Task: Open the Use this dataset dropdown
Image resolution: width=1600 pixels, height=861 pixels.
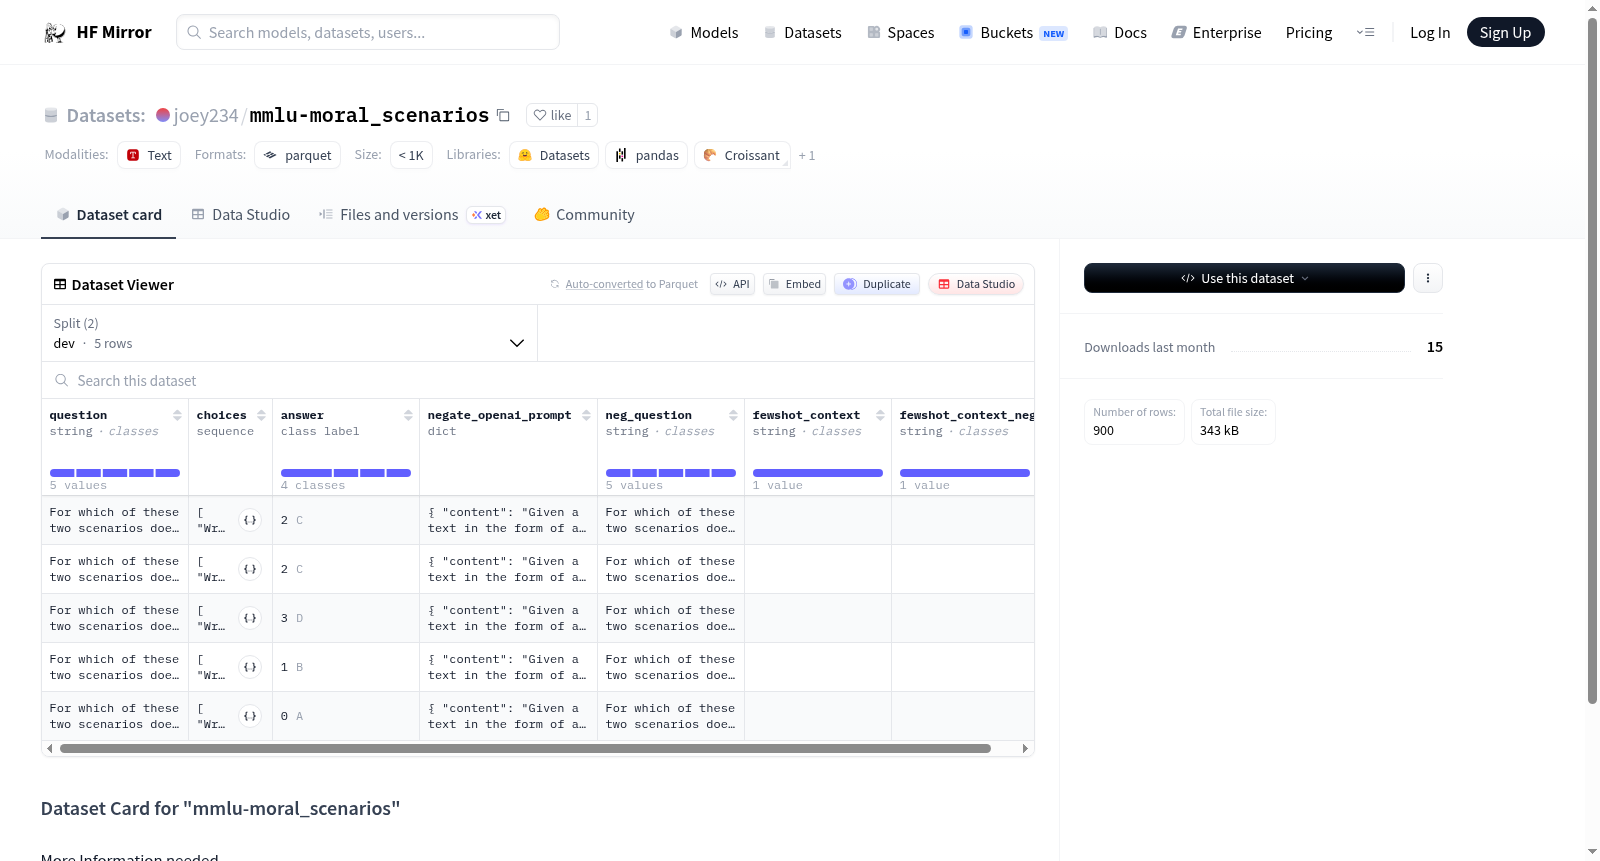Action: point(1244,278)
